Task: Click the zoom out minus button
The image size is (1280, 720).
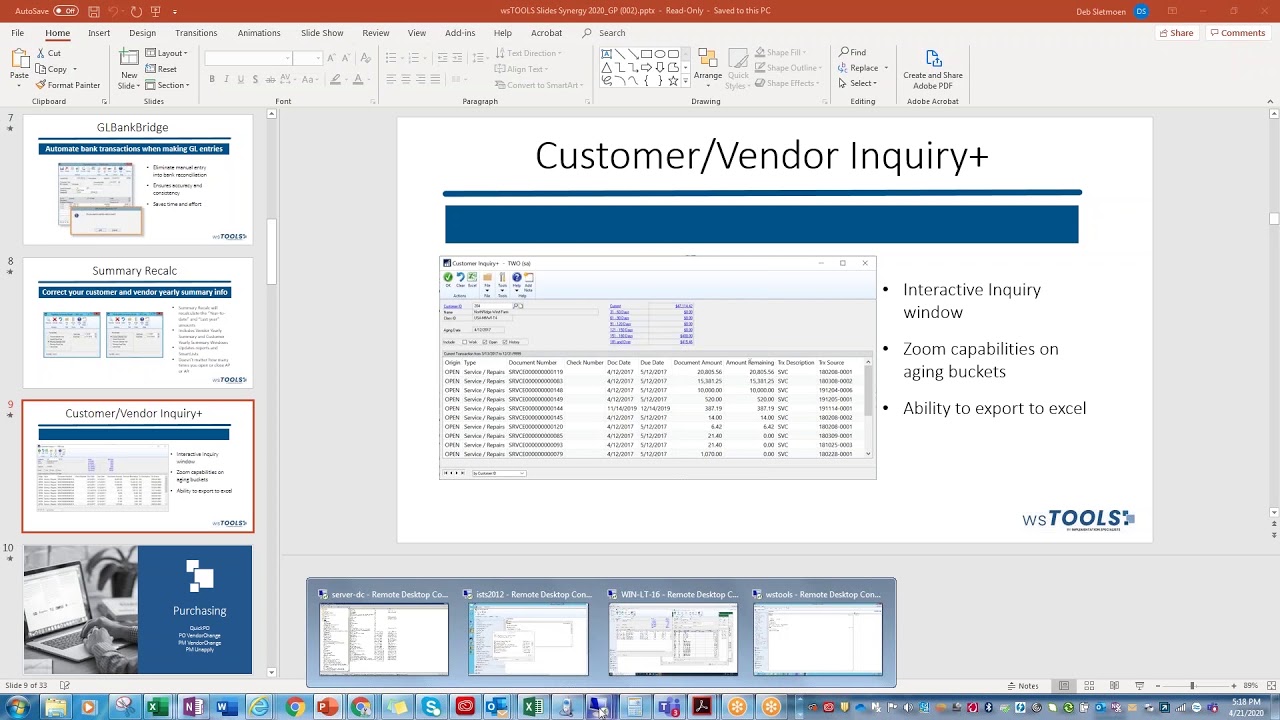Action: pos(1158,686)
